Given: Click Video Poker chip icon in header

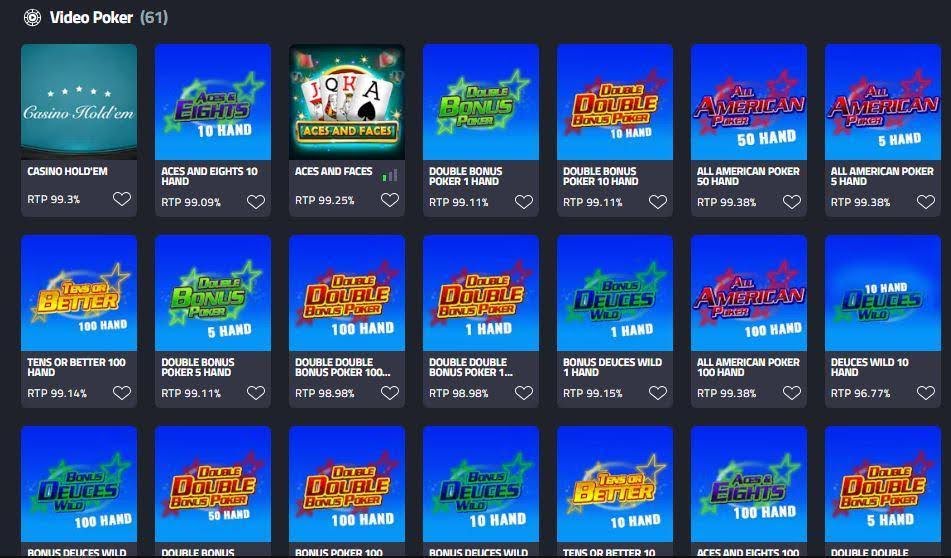Looking at the screenshot, I should 32,18.
